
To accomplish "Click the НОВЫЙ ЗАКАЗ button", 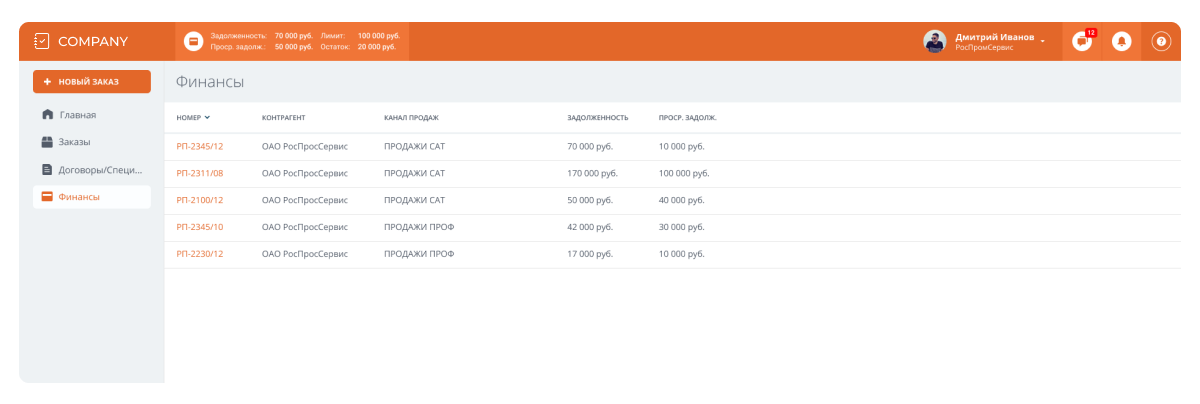I will pos(92,82).
